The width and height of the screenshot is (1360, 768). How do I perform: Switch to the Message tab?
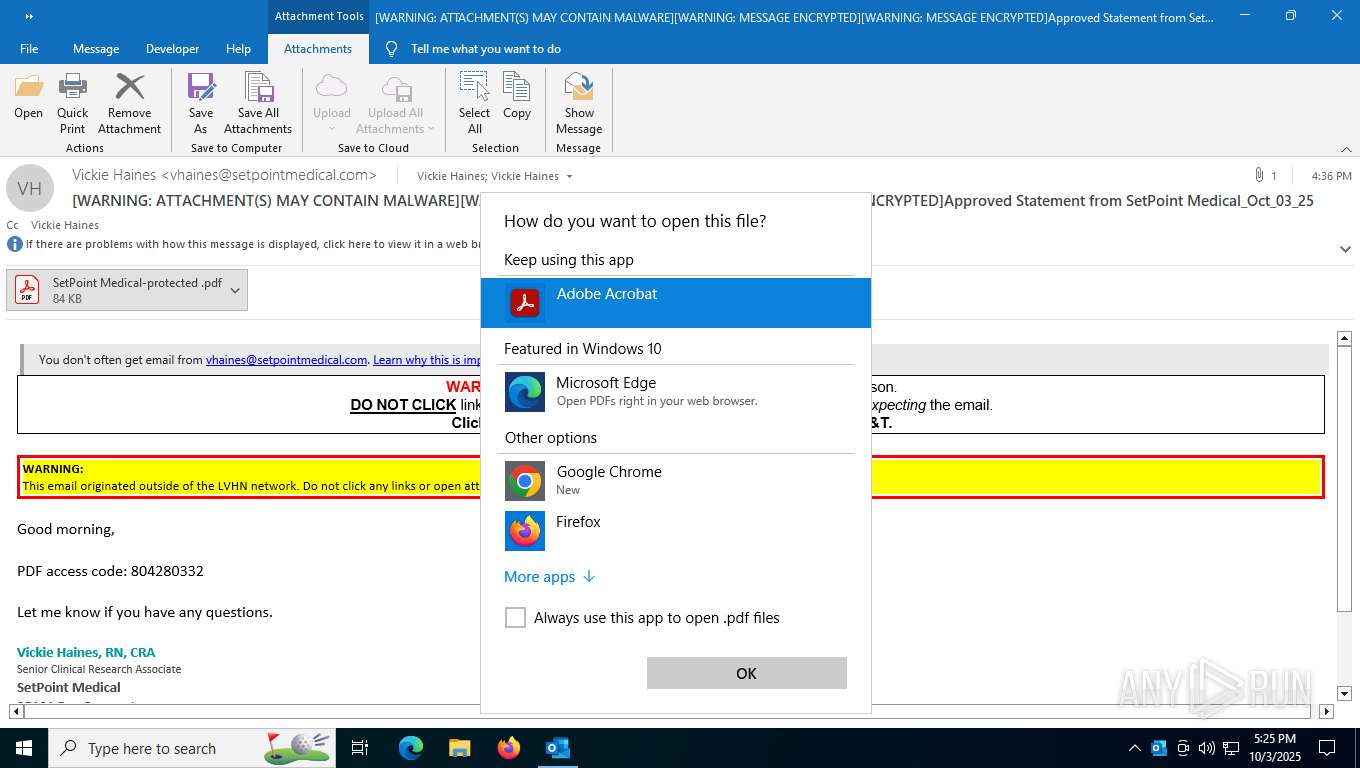[96, 49]
